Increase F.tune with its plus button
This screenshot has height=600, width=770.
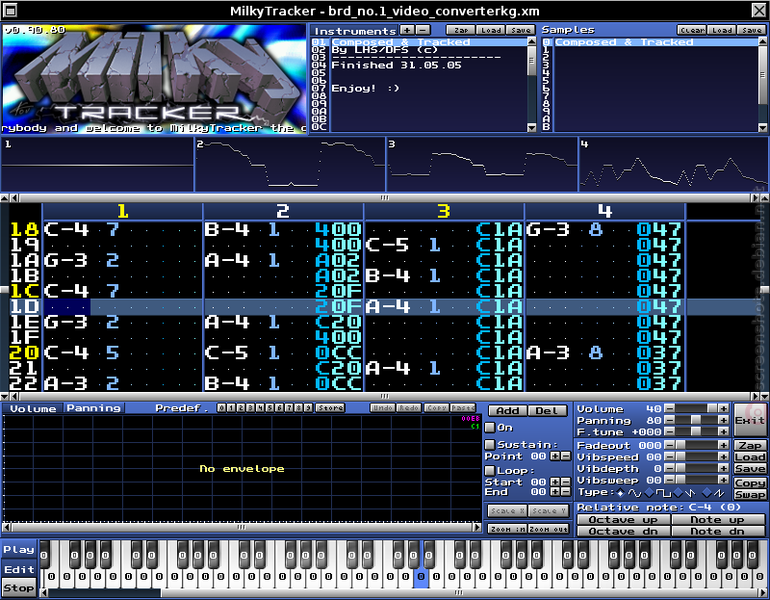point(723,432)
